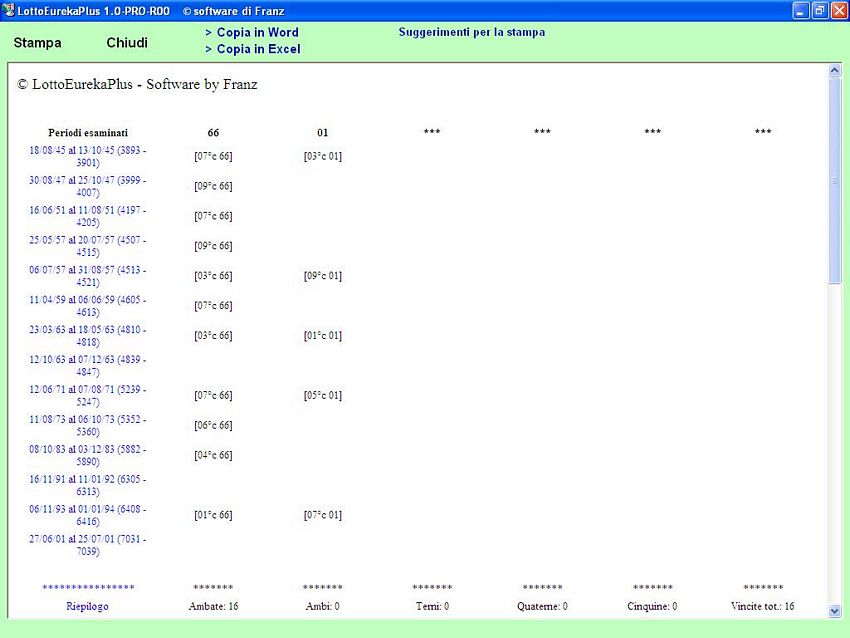Select period 06/07/57 al 31/08/57

pos(88,275)
